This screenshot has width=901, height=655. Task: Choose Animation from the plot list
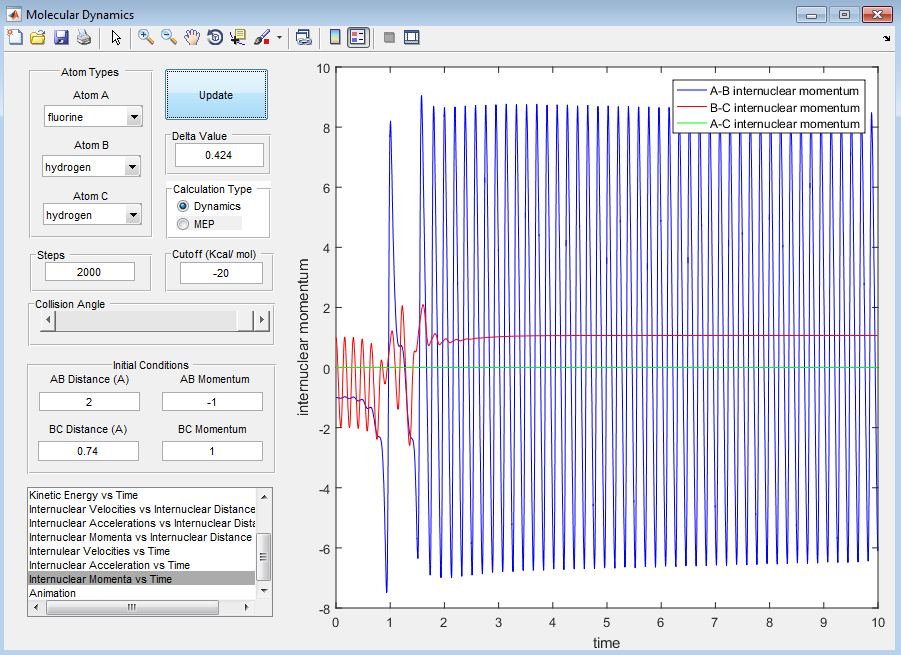[x=53, y=593]
